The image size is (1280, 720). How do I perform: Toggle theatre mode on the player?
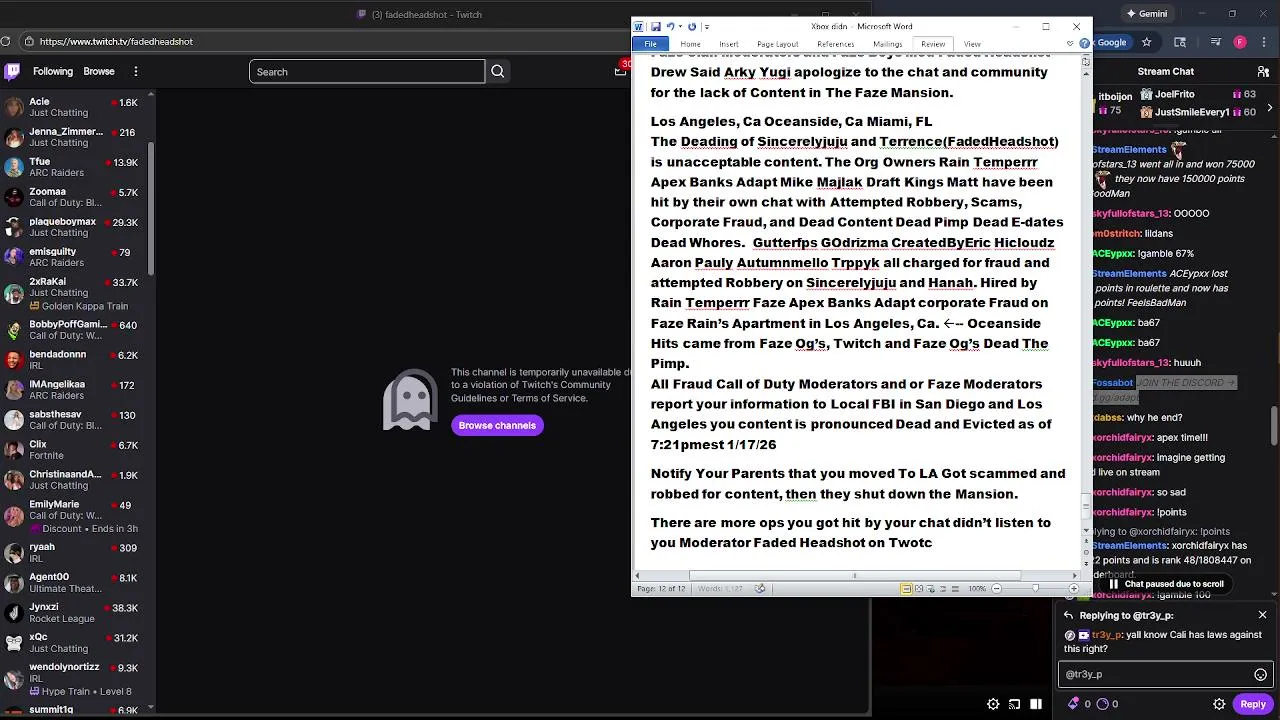[x=1036, y=704]
